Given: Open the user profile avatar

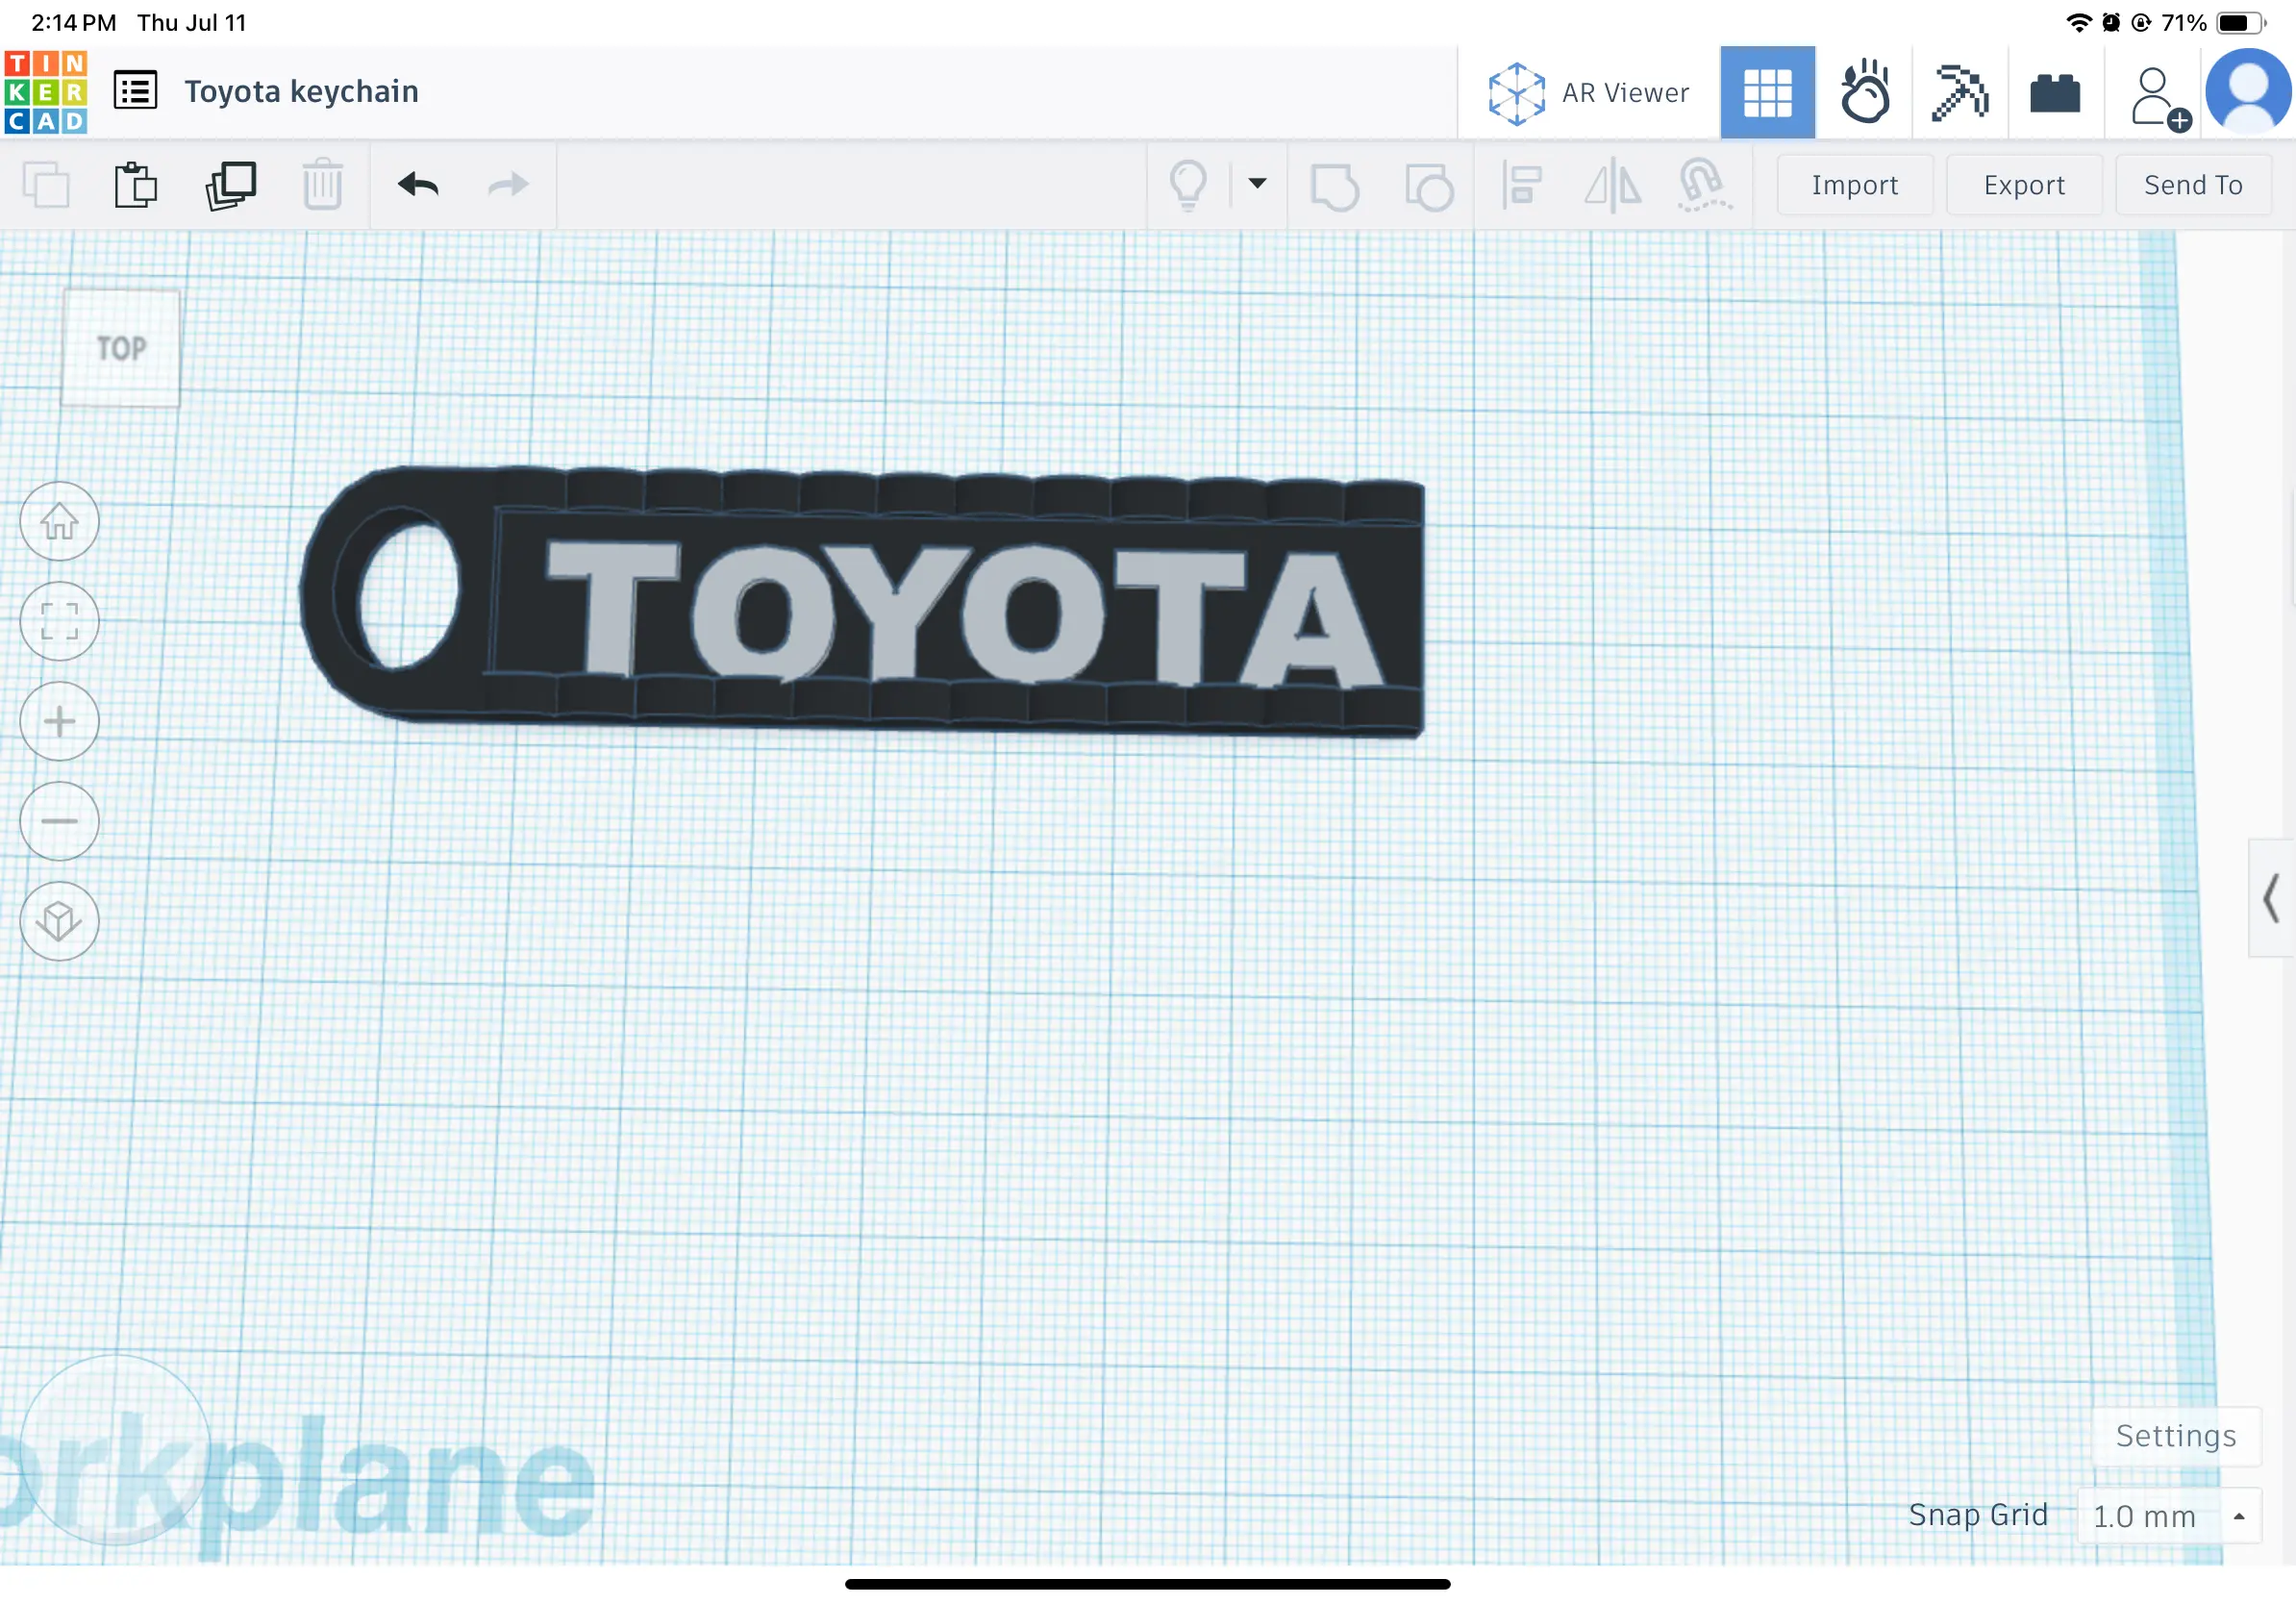Looking at the screenshot, I should [x=2249, y=93].
